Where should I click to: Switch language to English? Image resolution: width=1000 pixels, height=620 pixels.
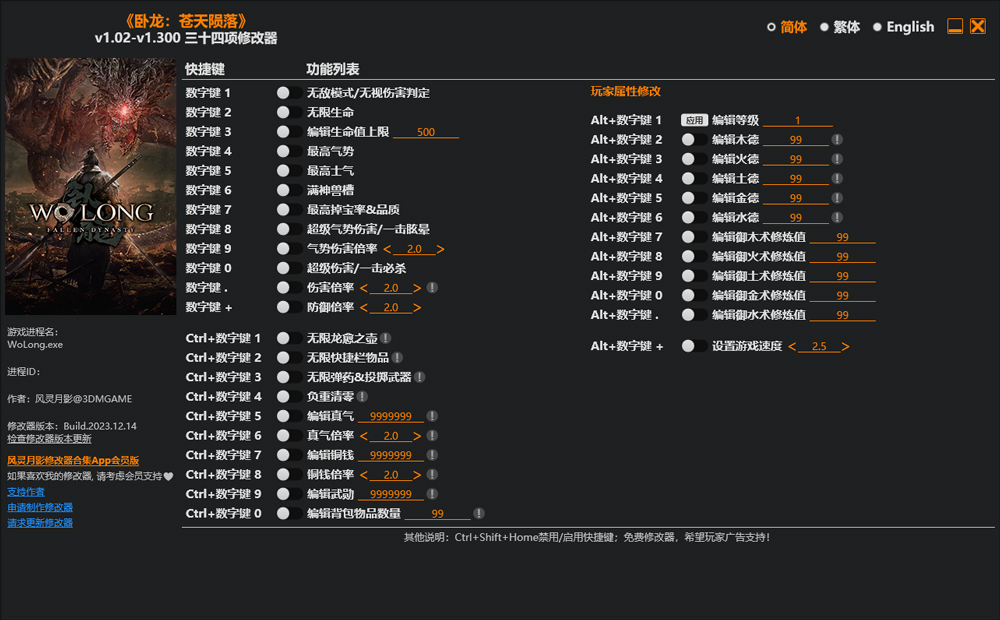click(903, 27)
